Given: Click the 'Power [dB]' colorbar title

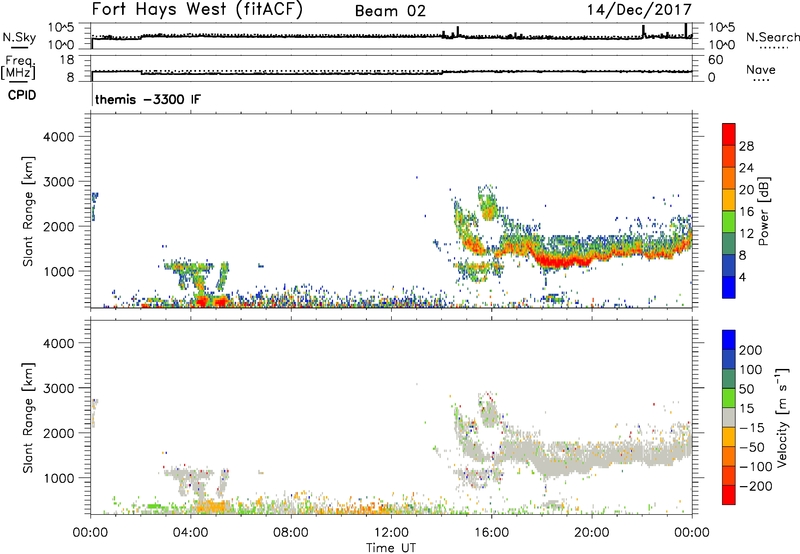Looking at the screenshot, I should point(763,211).
